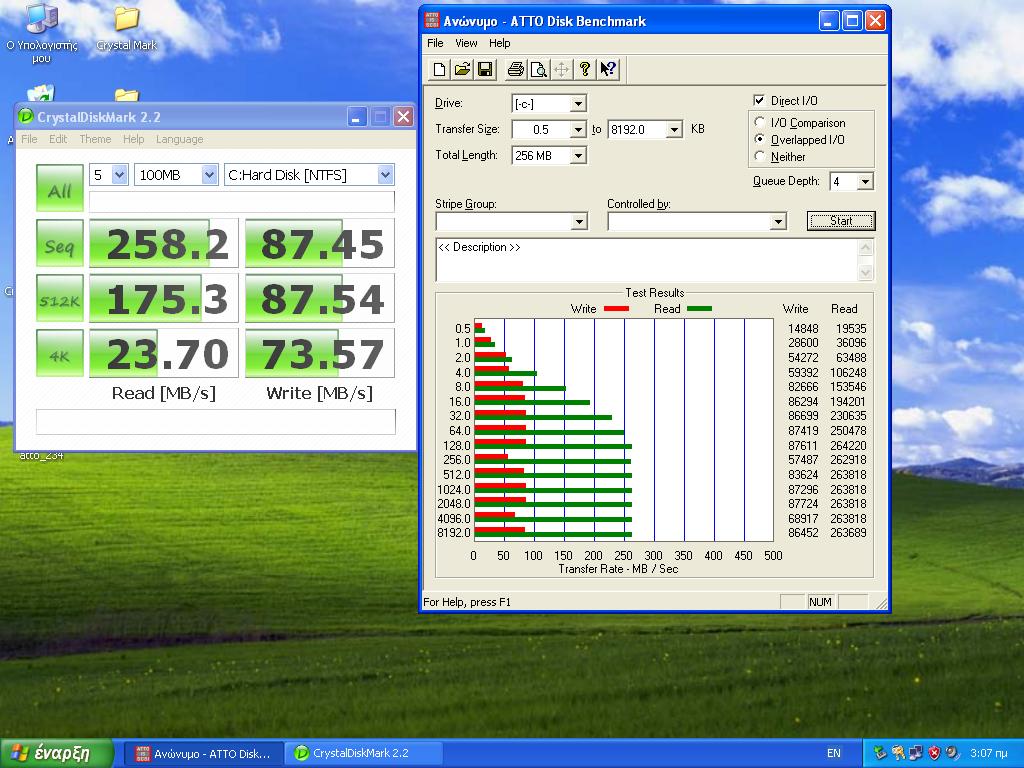Screen dimensions: 1024x768
Task: Click the 73.57 4K write result
Action: tap(320, 353)
